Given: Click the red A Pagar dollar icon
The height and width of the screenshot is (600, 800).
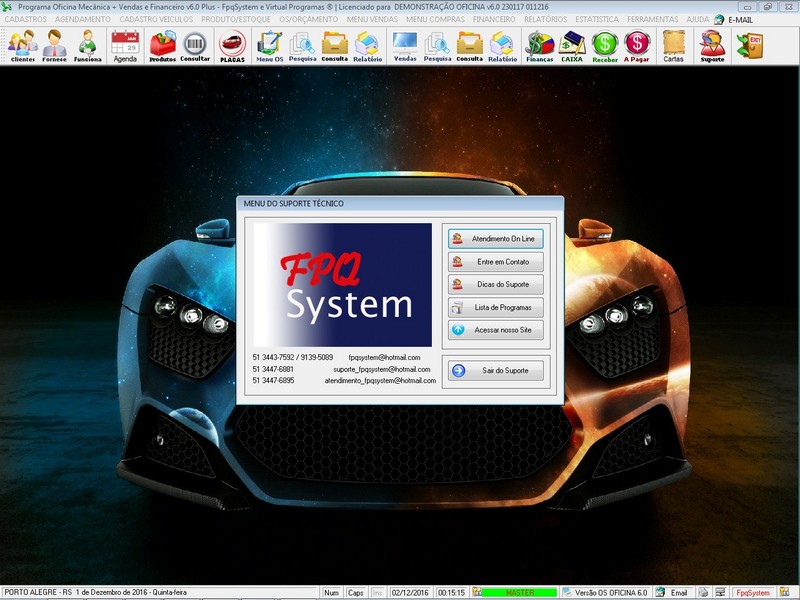Looking at the screenshot, I should (637, 46).
